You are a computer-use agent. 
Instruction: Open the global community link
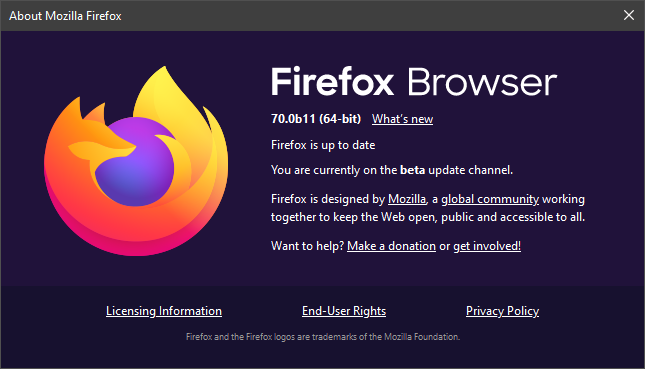click(x=490, y=199)
